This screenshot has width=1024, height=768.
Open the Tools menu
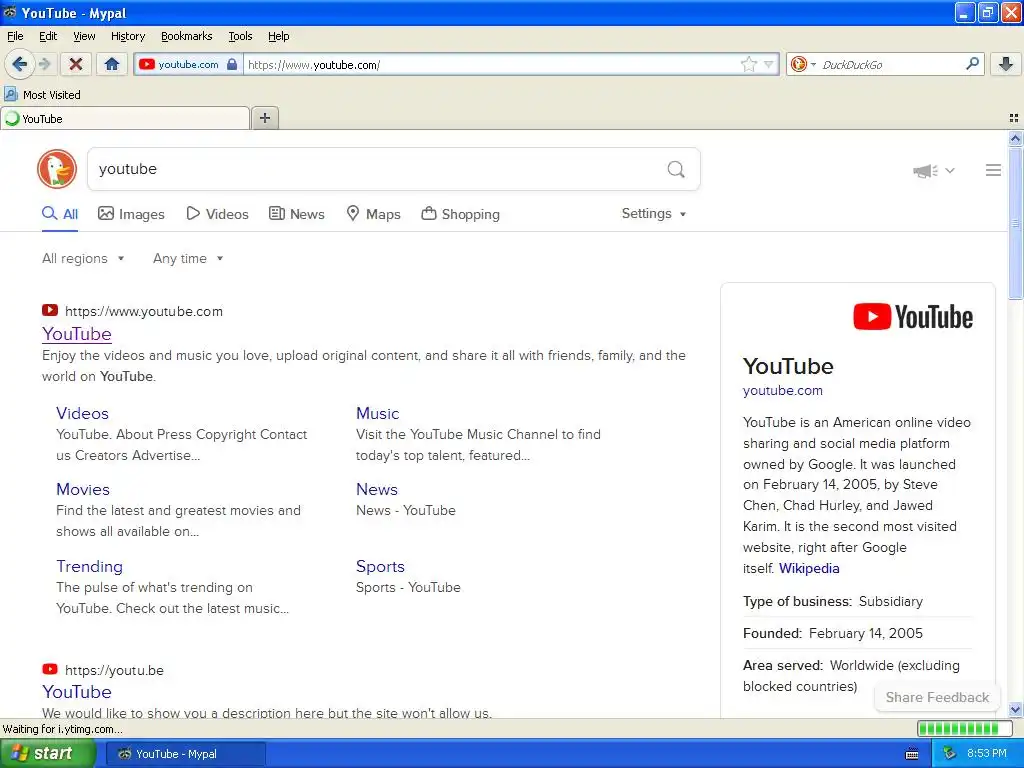tap(240, 36)
